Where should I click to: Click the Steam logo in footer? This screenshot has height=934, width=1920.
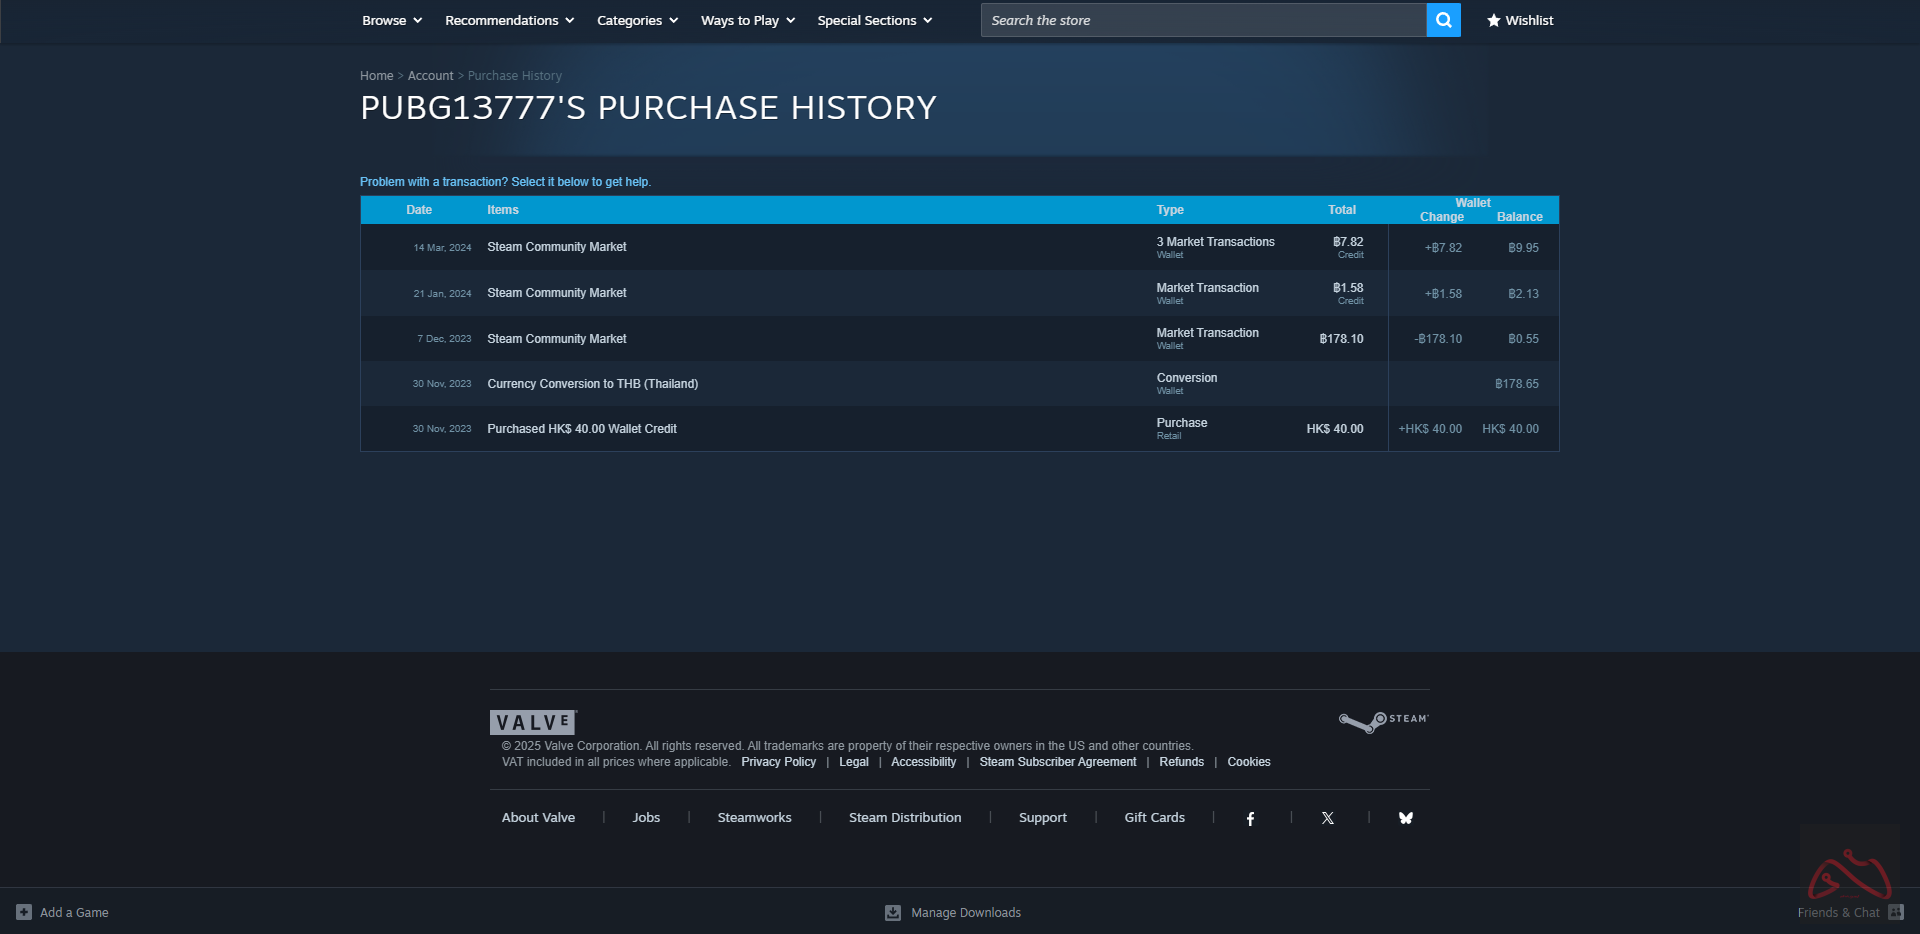1384,721
